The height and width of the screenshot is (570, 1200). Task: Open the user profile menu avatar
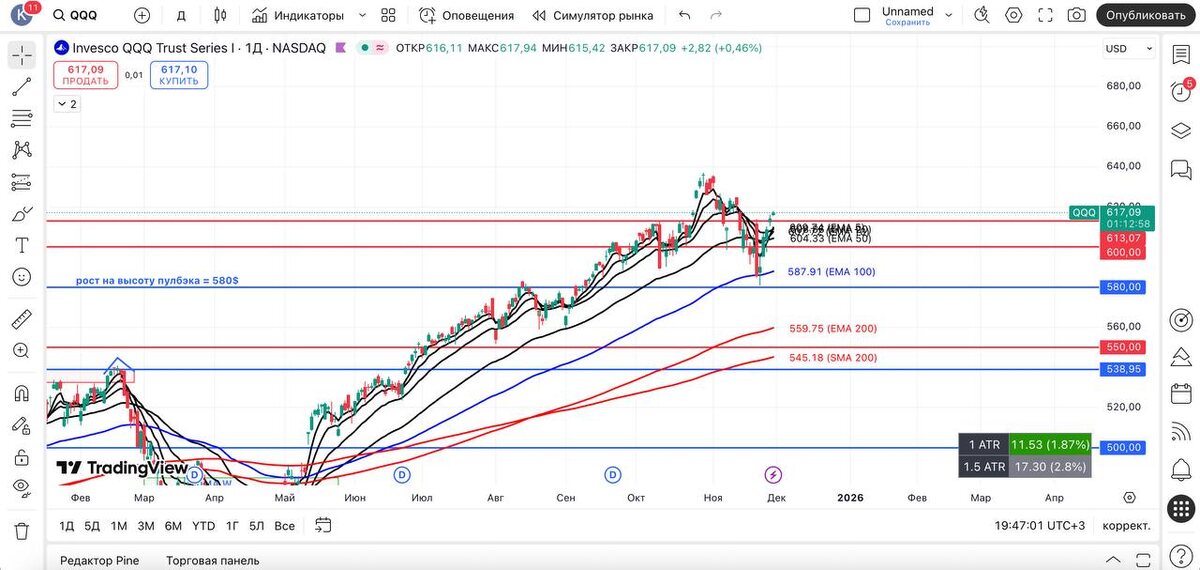tap(22, 15)
